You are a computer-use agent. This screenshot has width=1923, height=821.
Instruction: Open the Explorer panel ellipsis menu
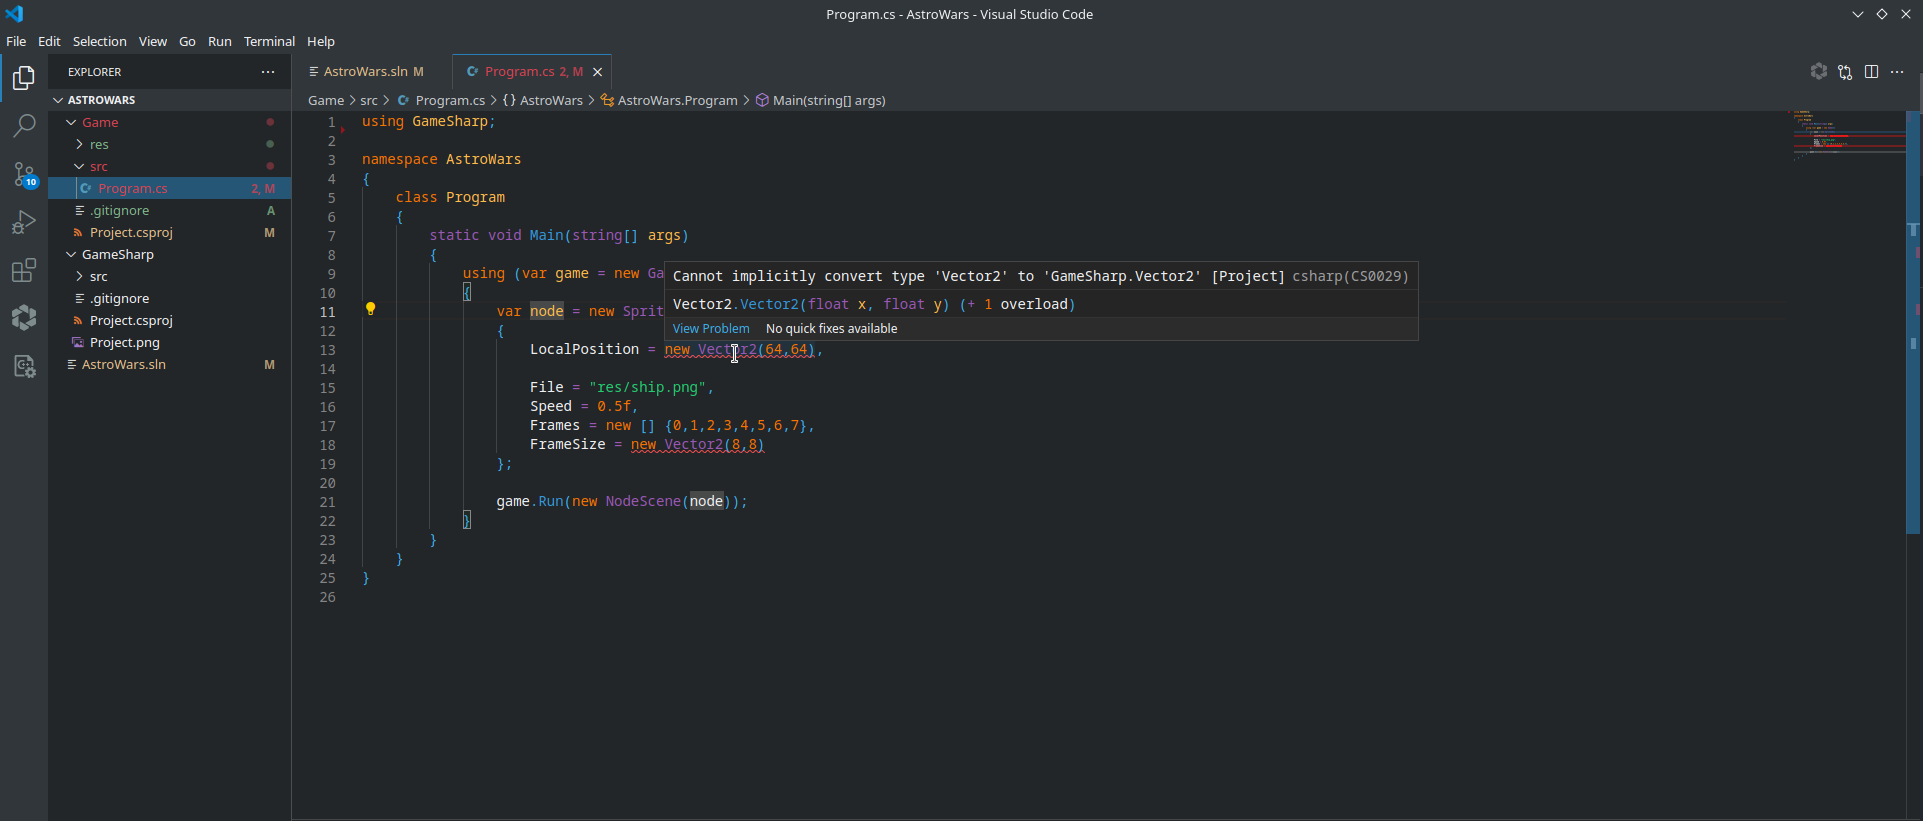pos(268,72)
